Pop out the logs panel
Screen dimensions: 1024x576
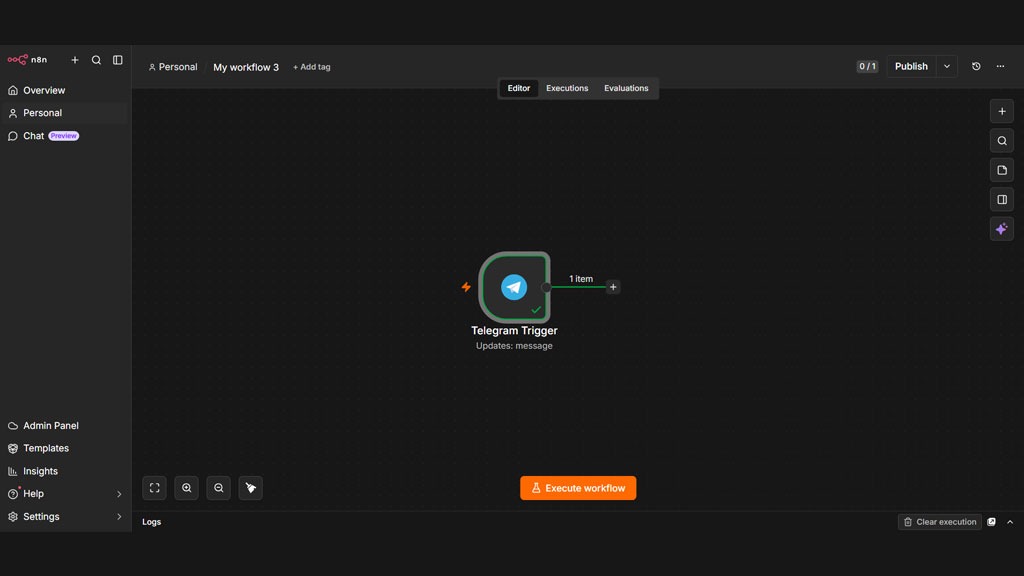[x=991, y=522]
